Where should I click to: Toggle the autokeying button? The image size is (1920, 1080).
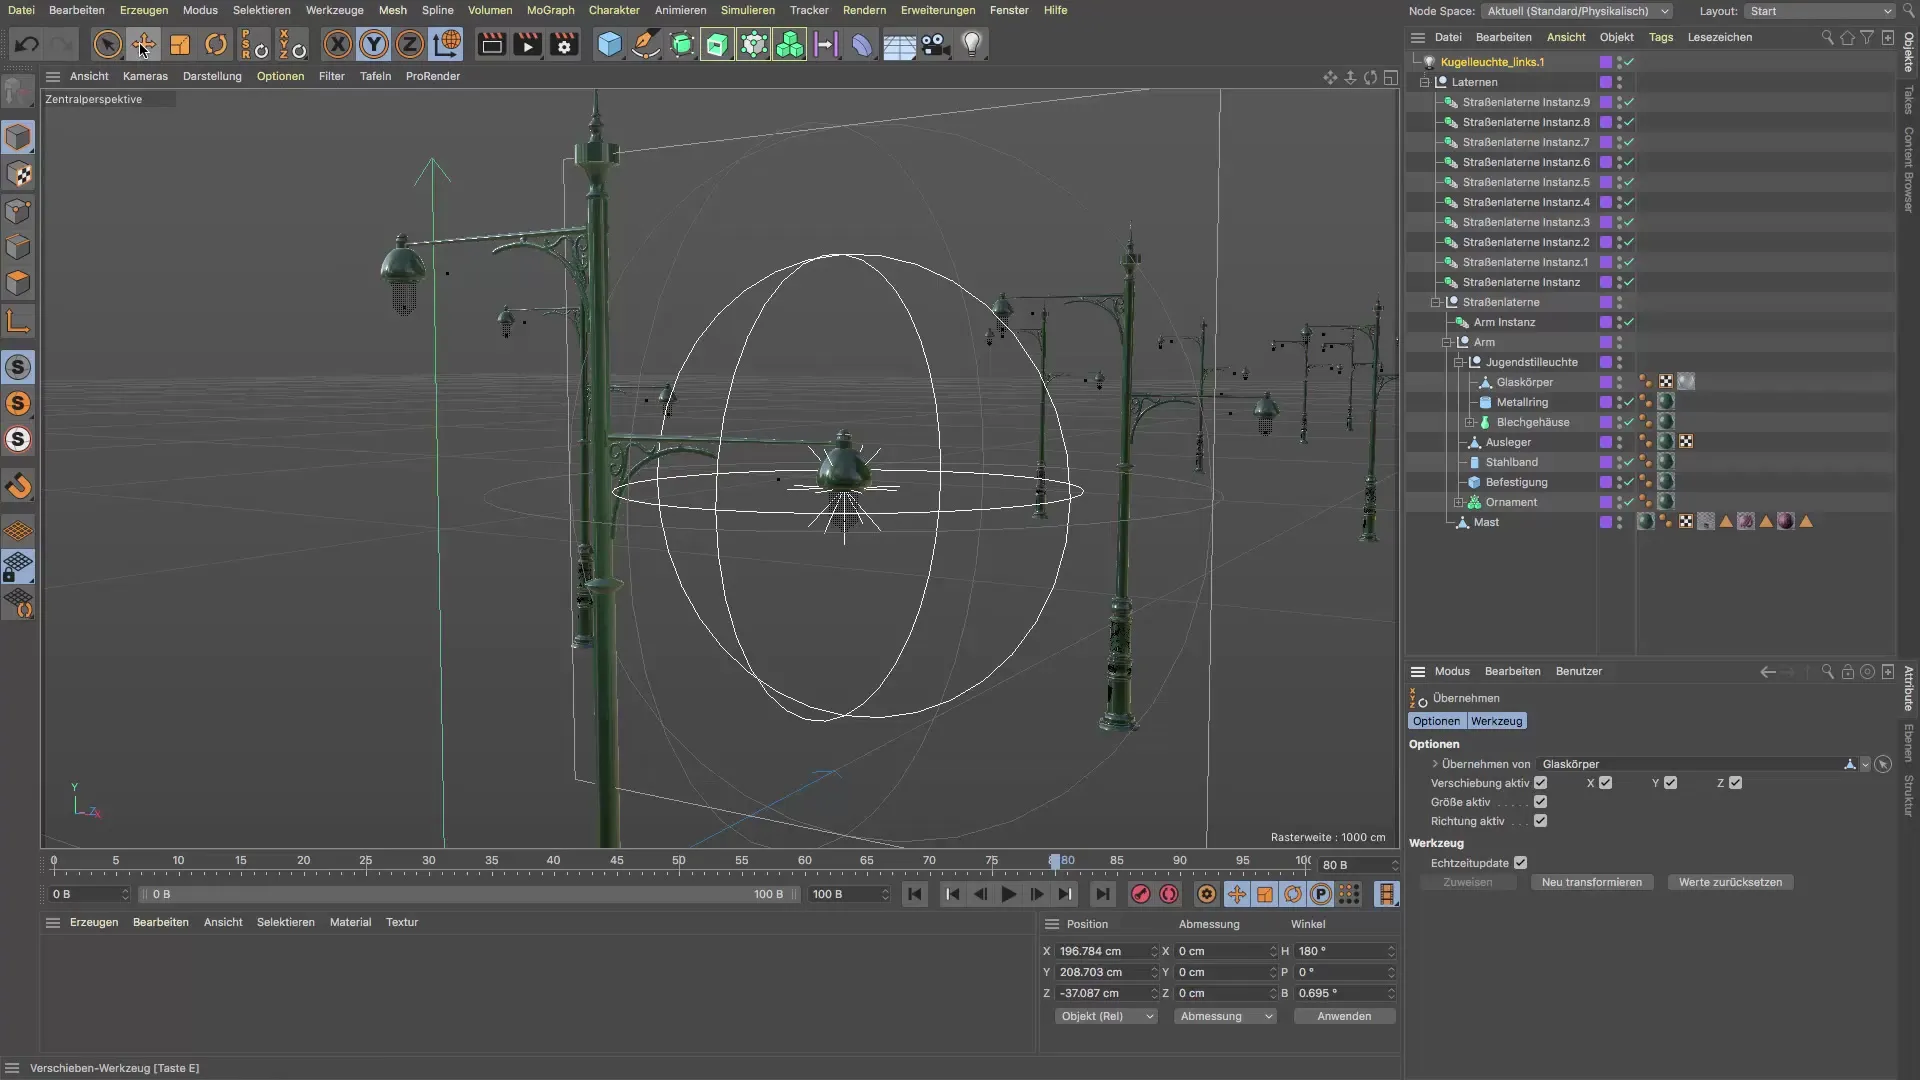pos(1169,894)
